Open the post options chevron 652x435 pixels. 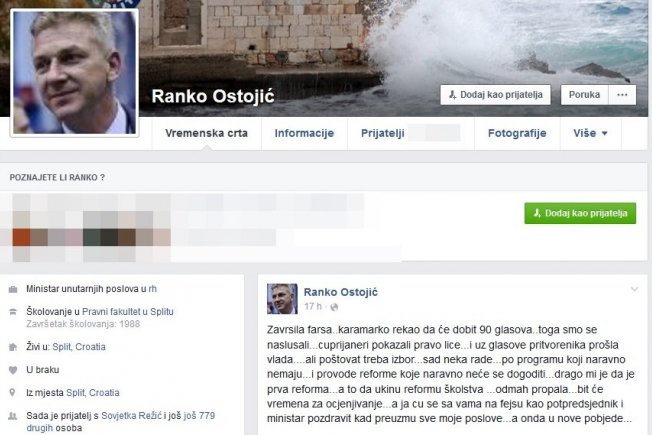point(634,289)
